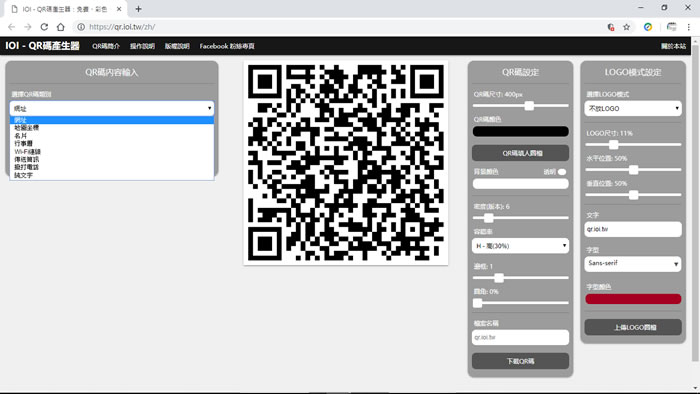Open the error correction dropdown H (30%)
Image resolution: width=700 pixels, height=394 pixels.
(x=520, y=246)
